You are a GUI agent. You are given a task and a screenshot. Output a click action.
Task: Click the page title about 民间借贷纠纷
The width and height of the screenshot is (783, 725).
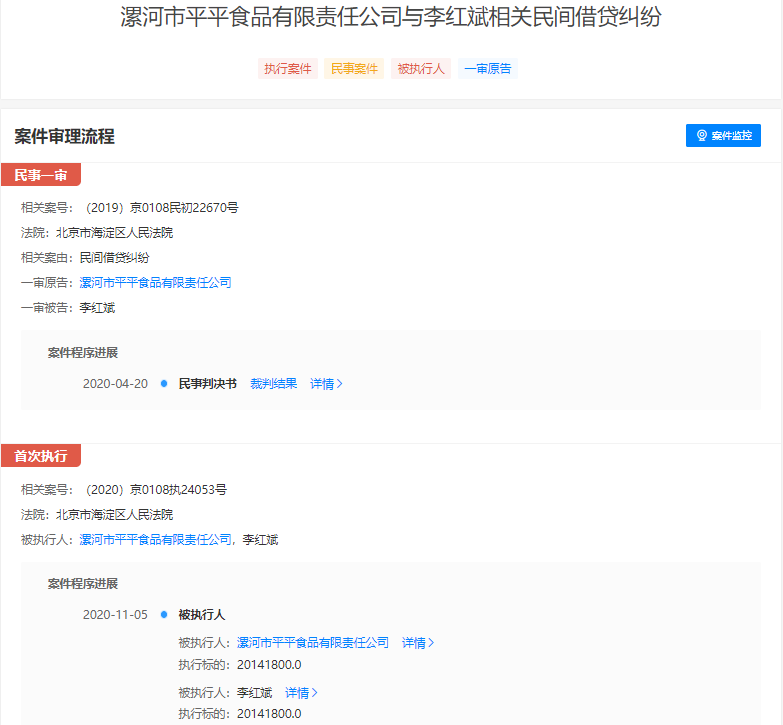point(391,16)
